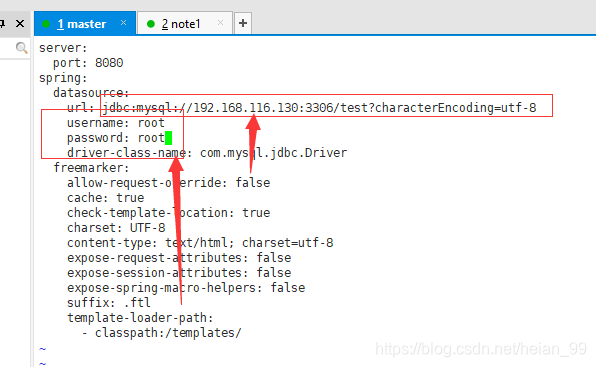Image resolution: width=596 pixels, height=367 pixels.
Task: Click 'expose-request-attributes: false' line
Action: [179, 258]
